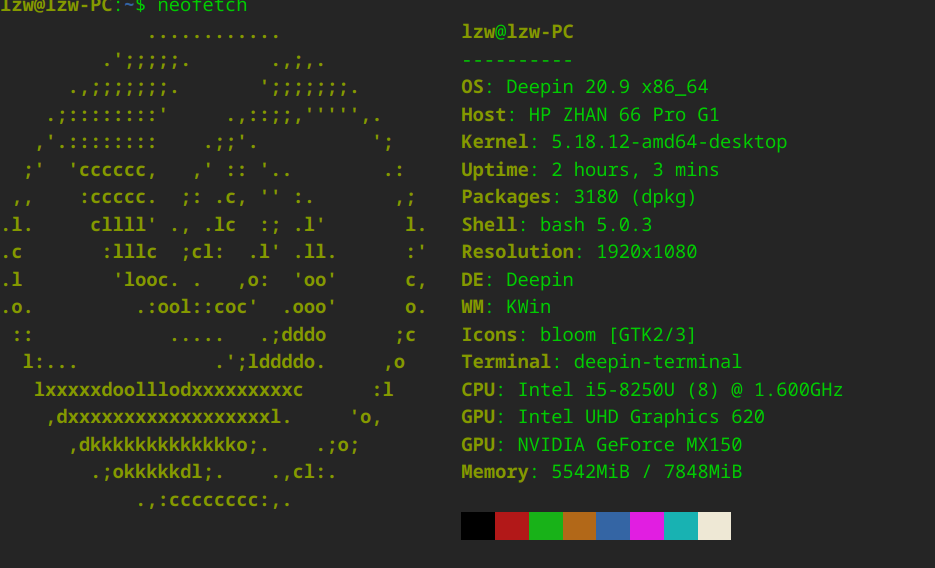This screenshot has width=935, height=568.
Task: Click the Kernel 5.18.12 version text
Action: coord(669,142)
